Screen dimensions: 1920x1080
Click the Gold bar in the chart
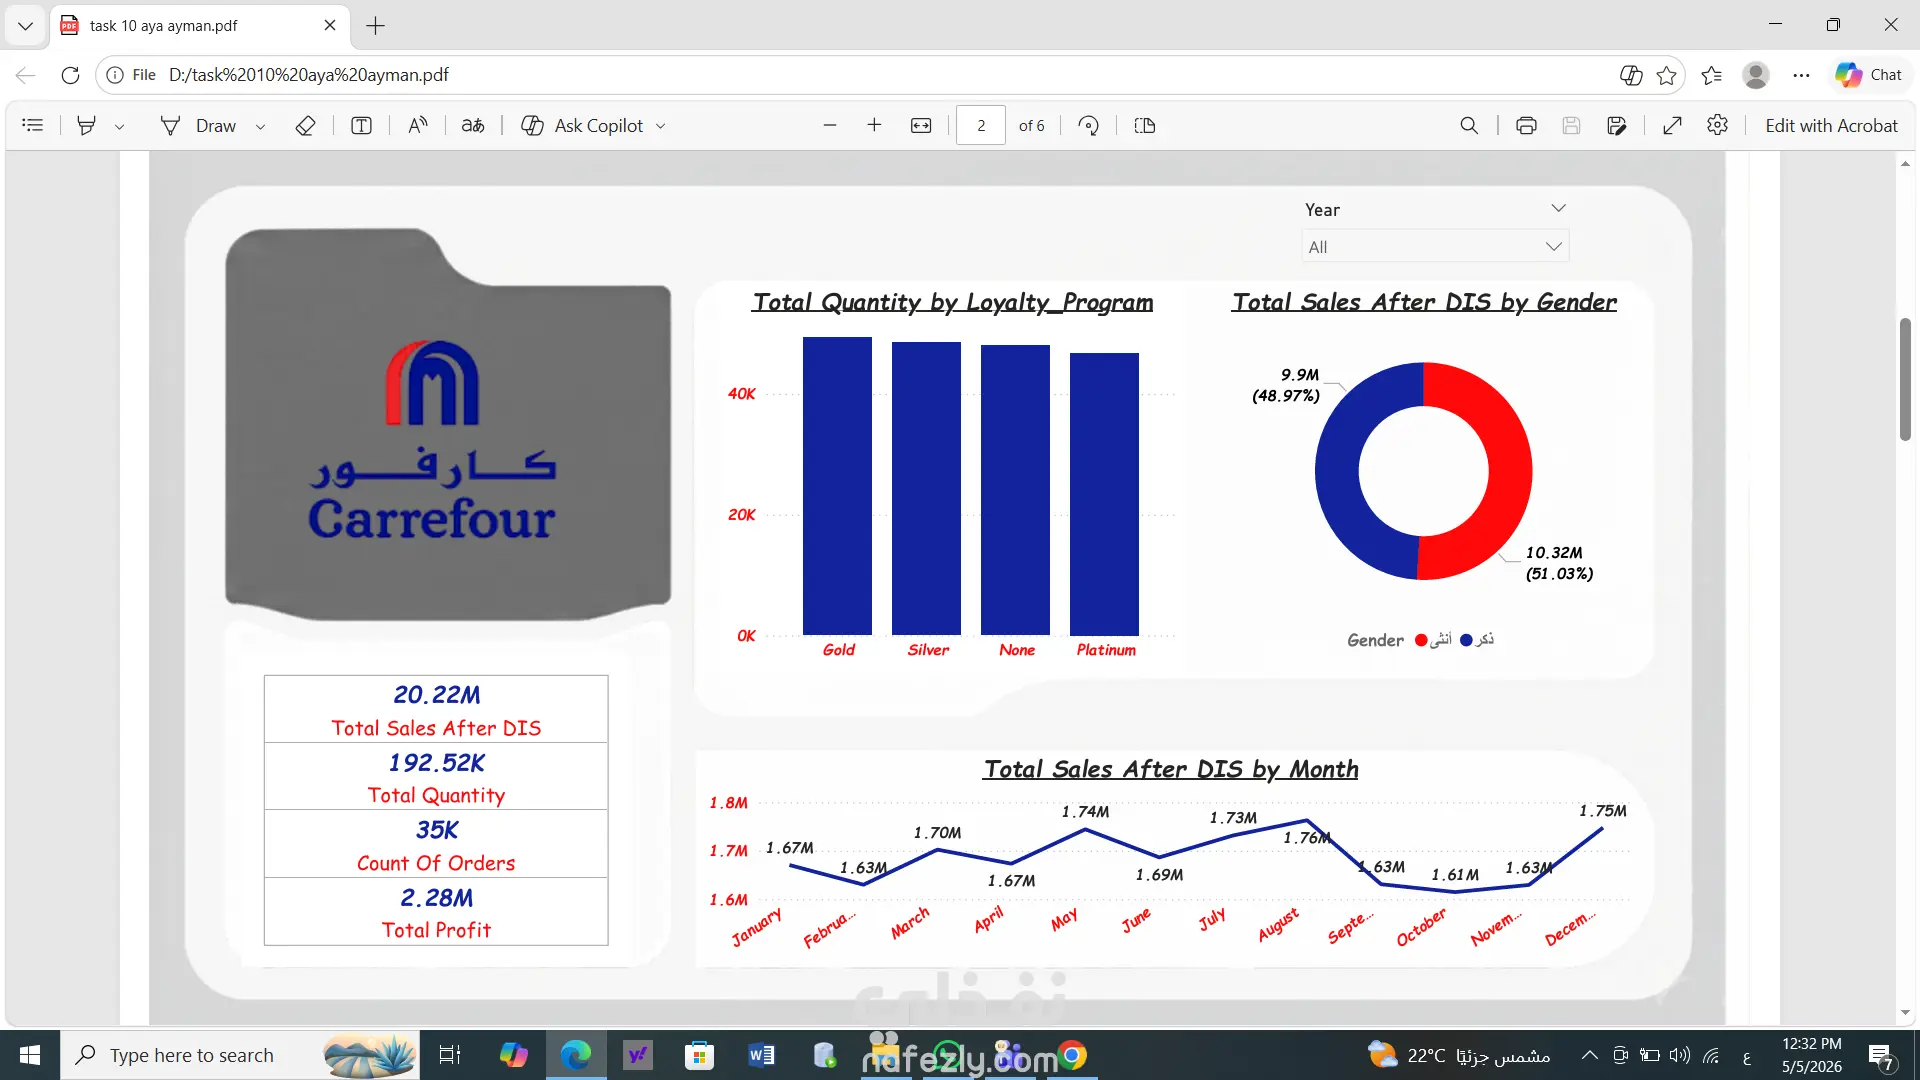(x=837, y=486)
